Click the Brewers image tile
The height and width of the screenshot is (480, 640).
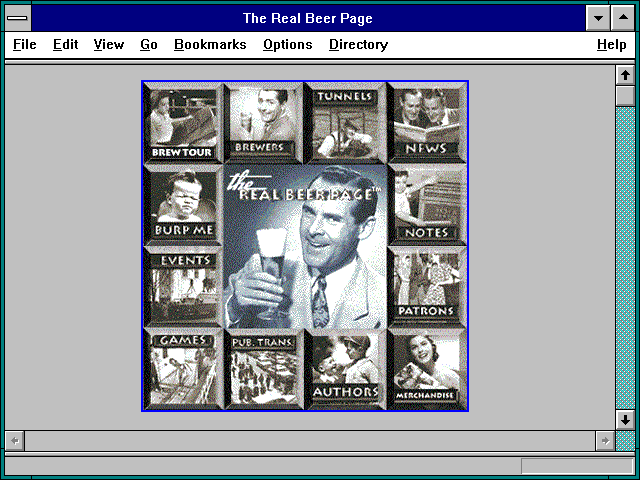(x=264, y=123)
